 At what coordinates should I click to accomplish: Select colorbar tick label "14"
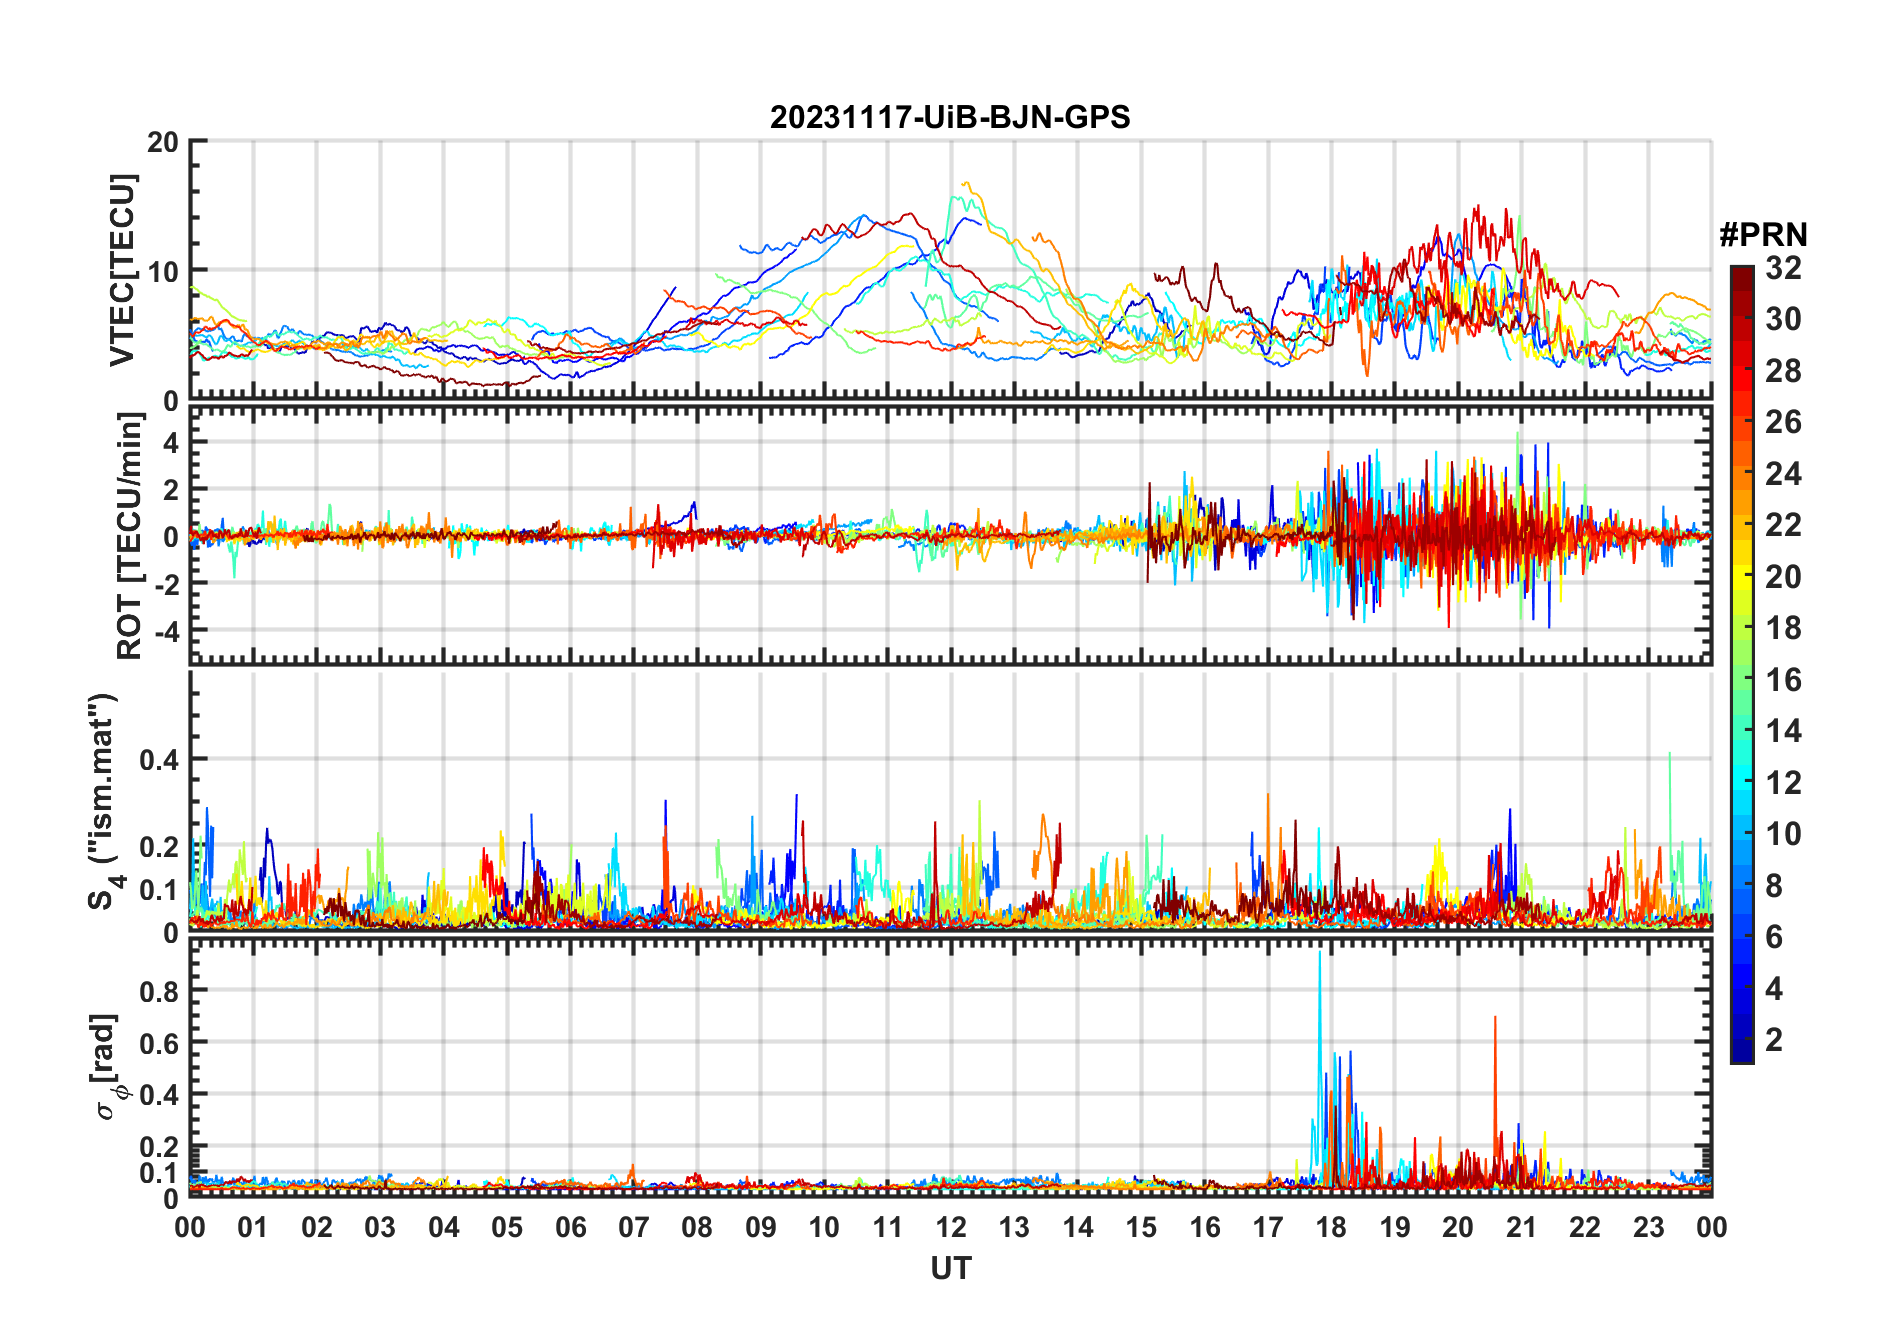pyautogui.click(x=1783, y=731)
